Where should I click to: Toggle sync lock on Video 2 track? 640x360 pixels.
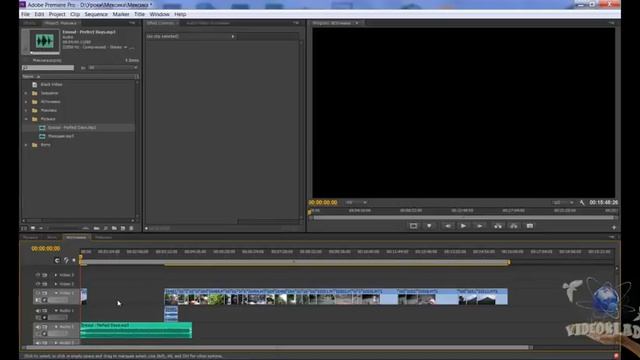[45, 284]
